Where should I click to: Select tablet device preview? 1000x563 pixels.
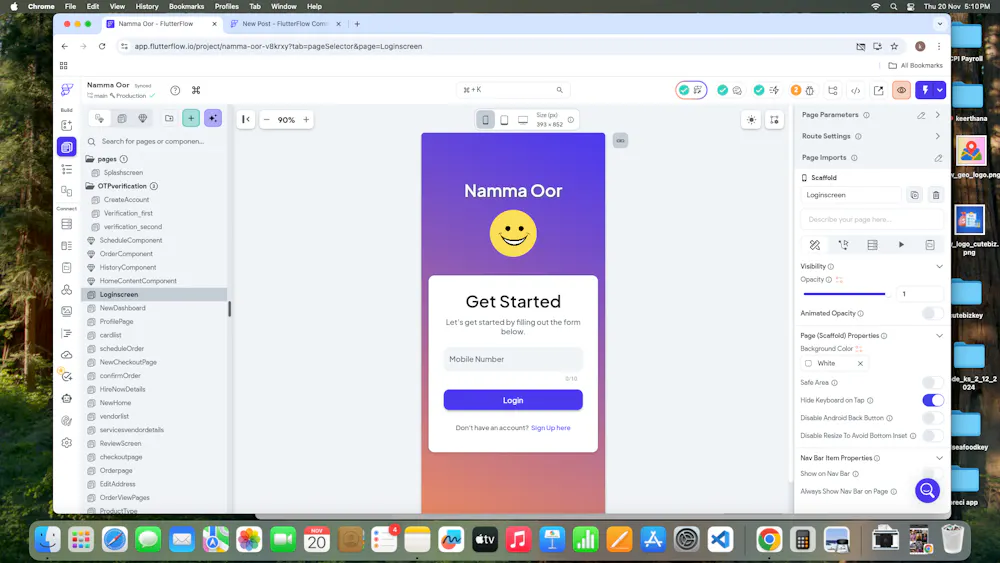tap(504, 120)
